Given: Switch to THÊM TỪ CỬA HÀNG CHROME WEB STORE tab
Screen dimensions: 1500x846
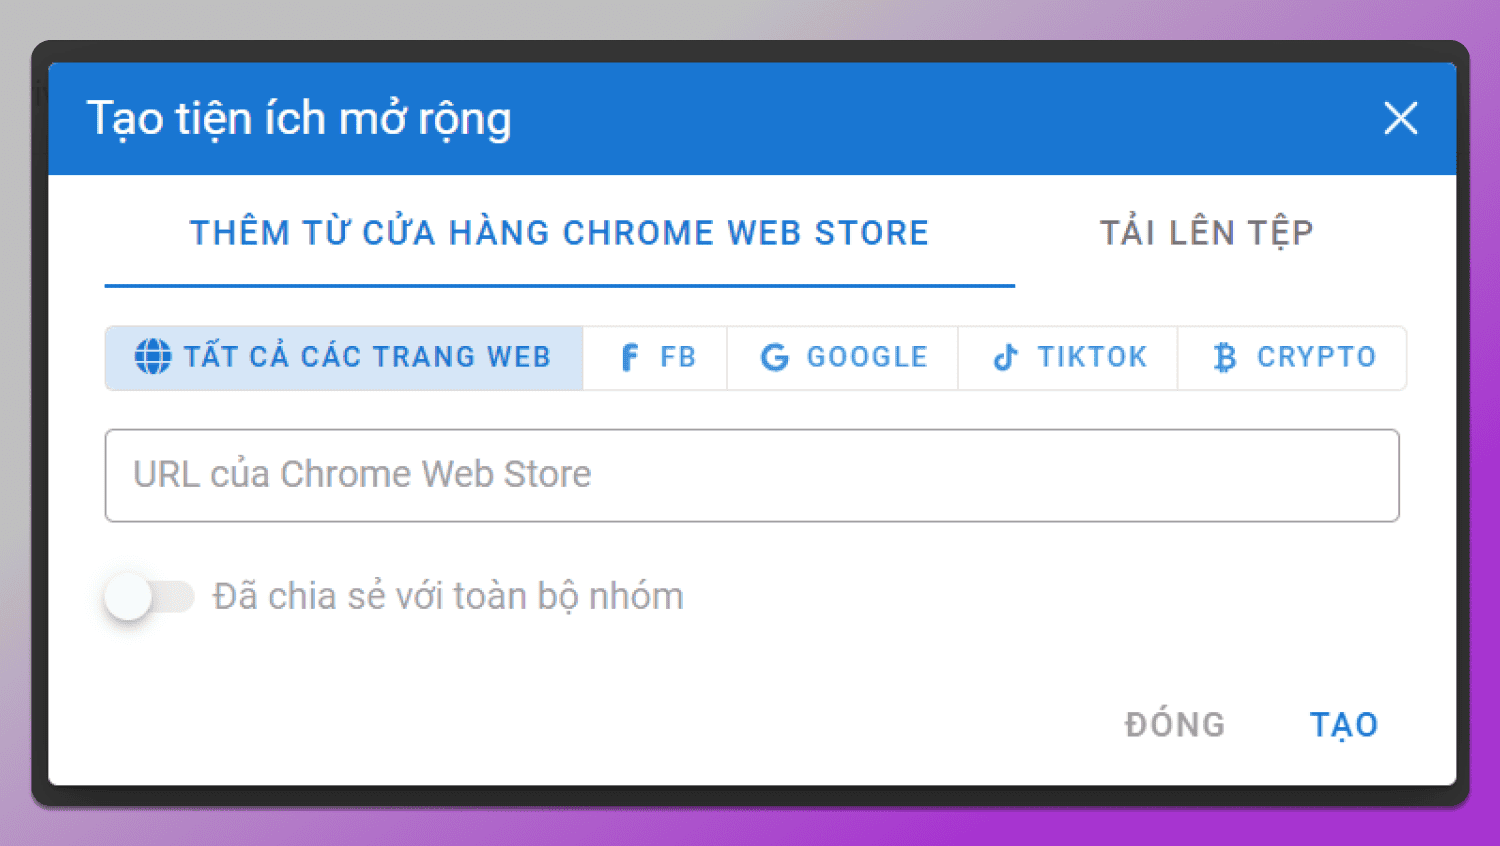Looking at the screenshot, I should pos(560,233).
